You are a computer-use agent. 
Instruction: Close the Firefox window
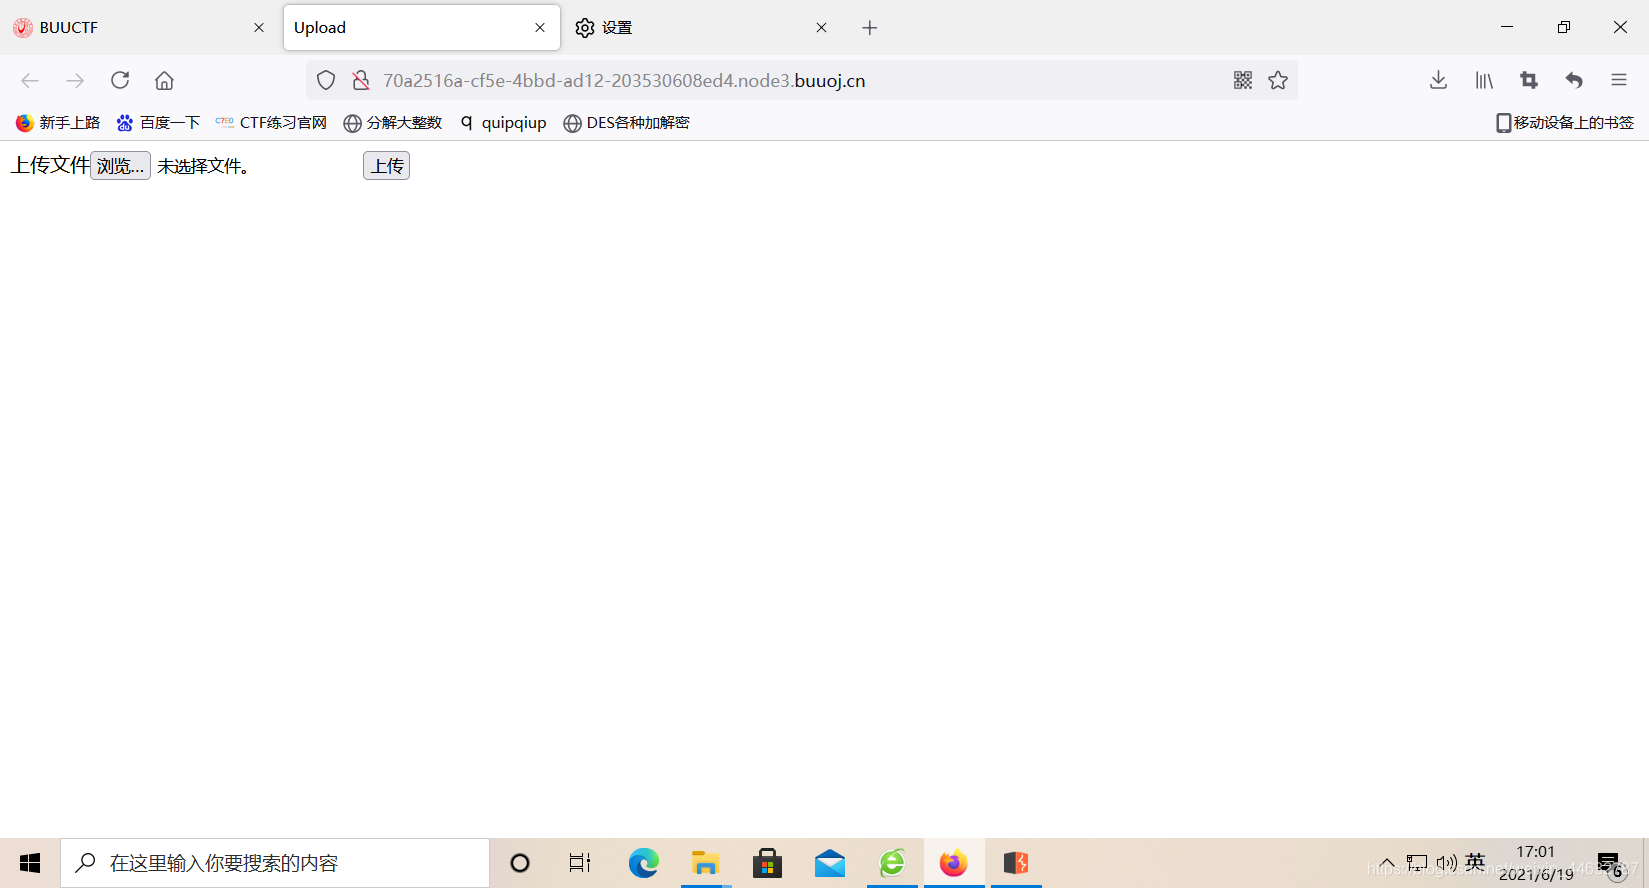pos(1620,27)
